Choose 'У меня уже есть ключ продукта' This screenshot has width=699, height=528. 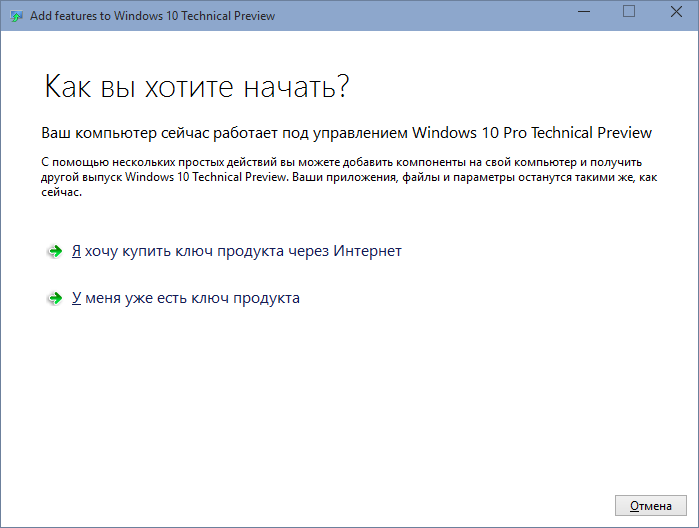[x=186, y=298]
